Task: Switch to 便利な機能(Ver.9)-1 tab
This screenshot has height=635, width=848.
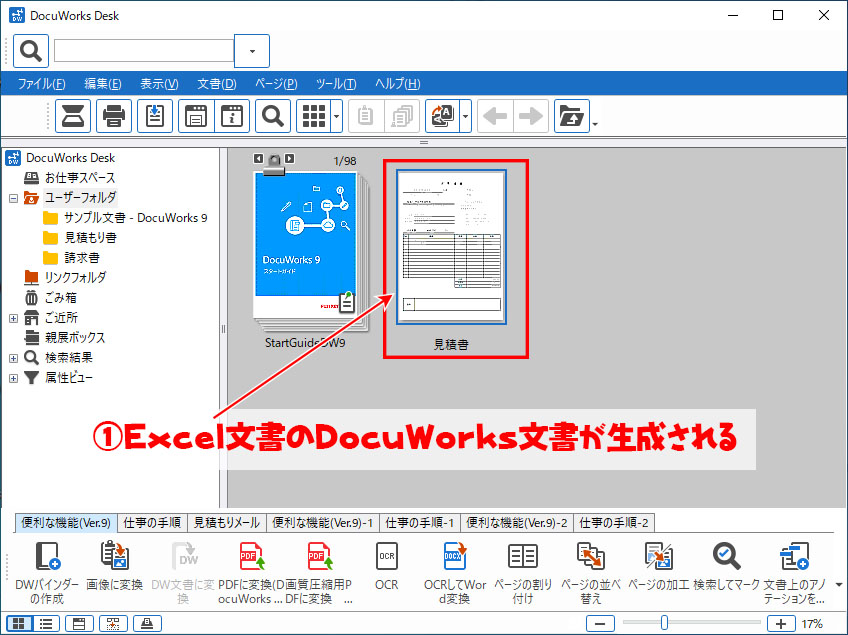Action: [x=323, y=522]
